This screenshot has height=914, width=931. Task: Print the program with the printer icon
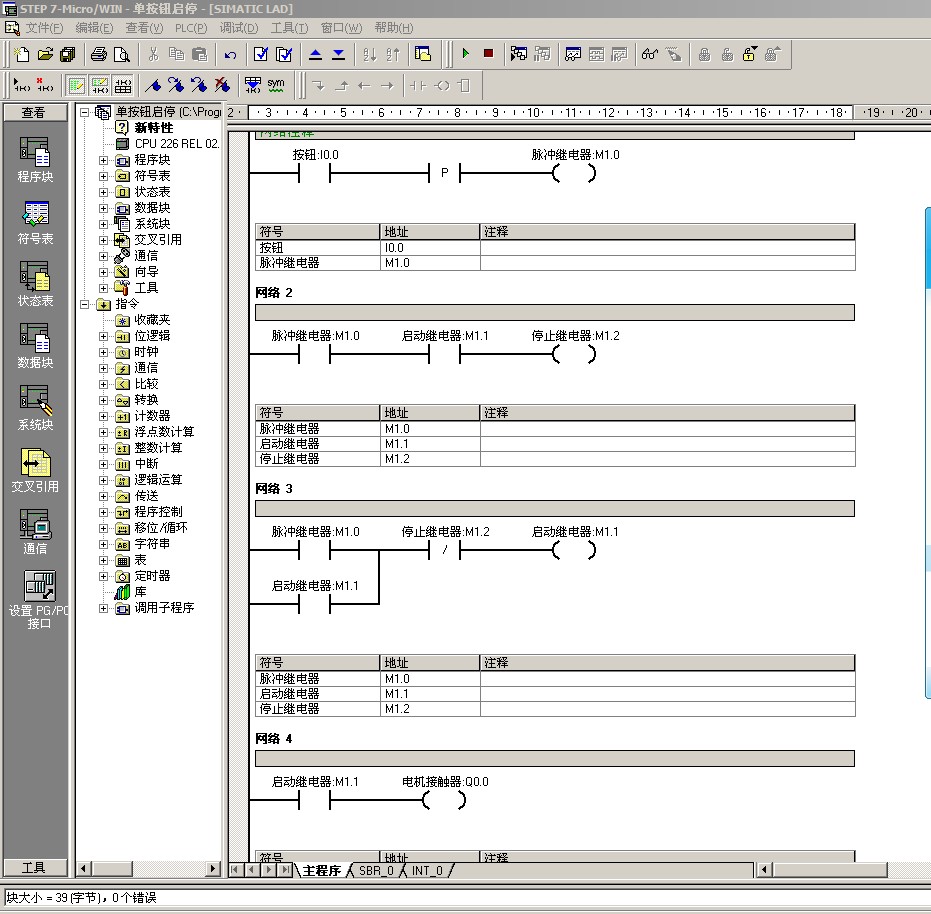[99, 55]
